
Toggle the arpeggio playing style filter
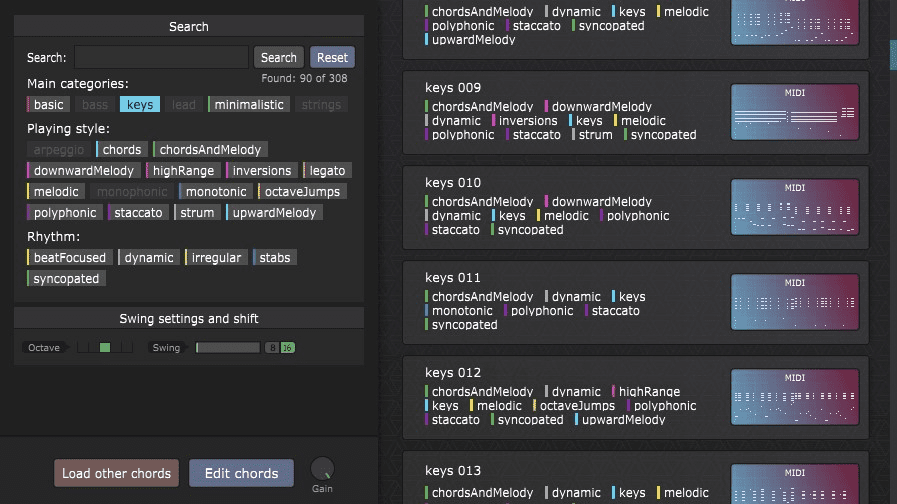pyautogui.click(x=58, y=150)
